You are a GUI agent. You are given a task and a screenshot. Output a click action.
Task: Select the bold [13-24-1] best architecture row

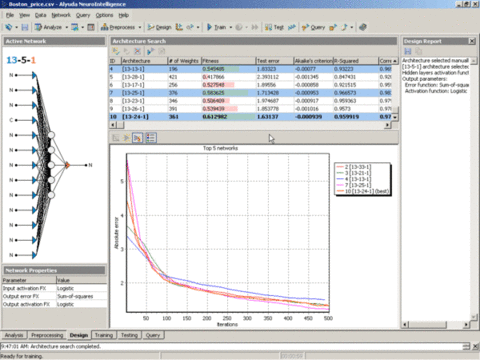pos(251,117)
